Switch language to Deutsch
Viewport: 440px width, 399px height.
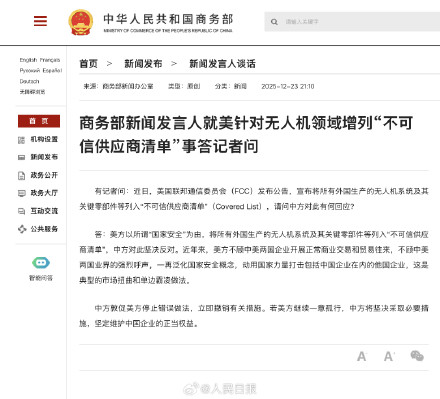click(29, 81)
